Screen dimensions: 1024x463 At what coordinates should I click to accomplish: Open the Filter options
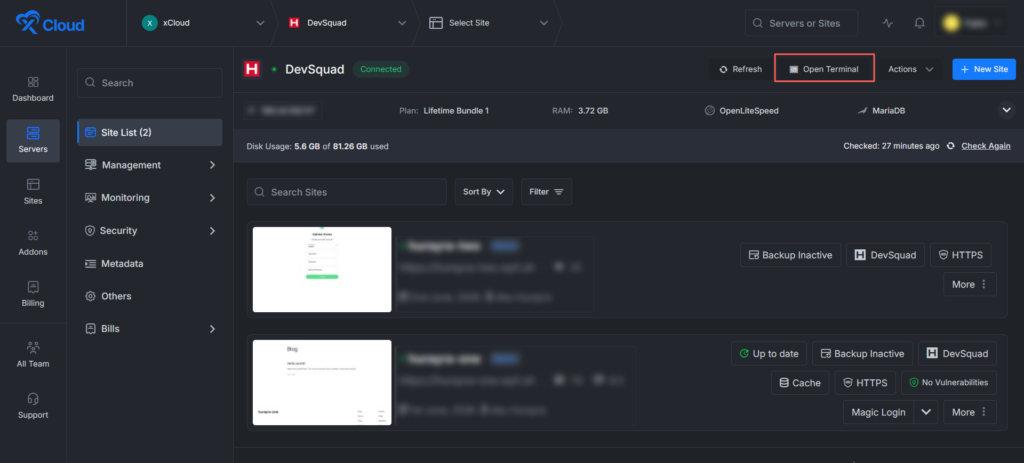tap(547, 192)
